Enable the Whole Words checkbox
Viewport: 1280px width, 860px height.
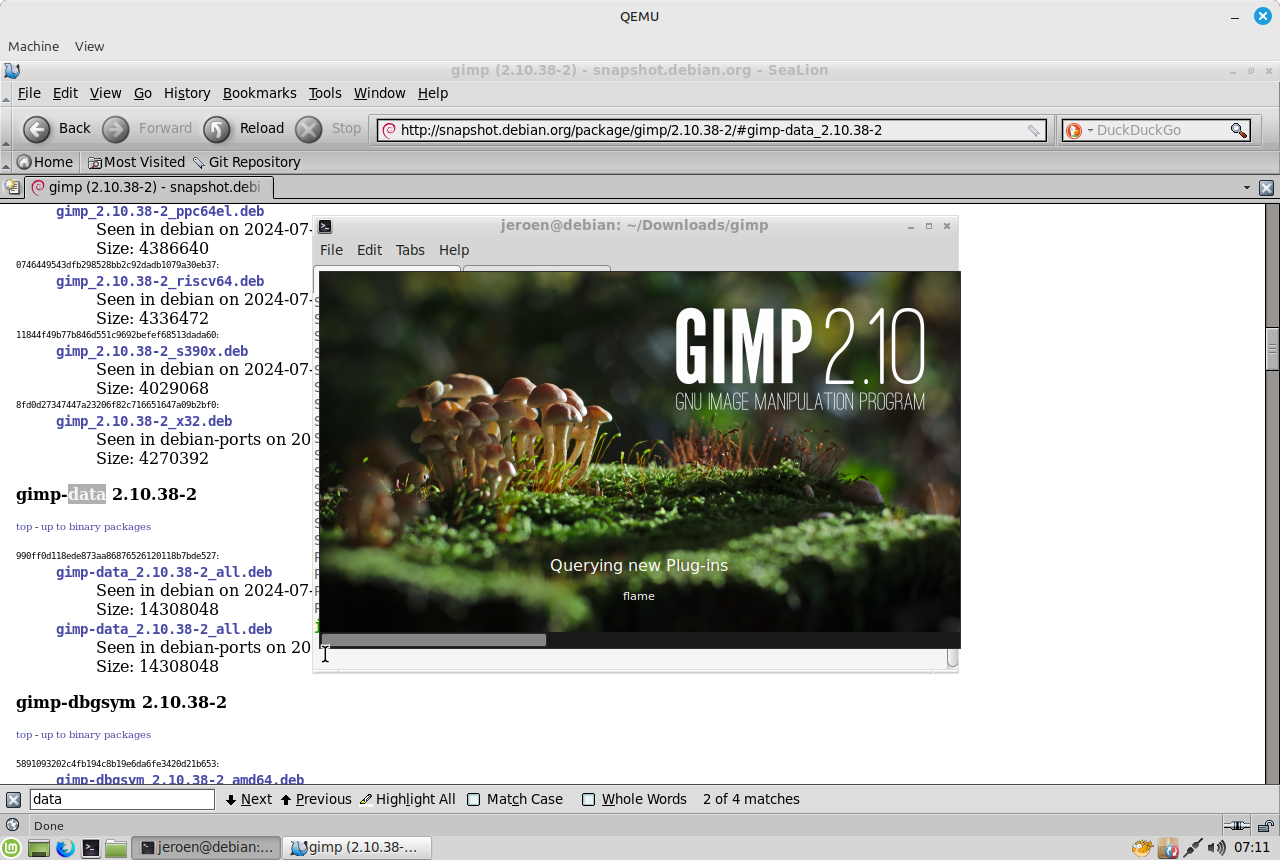click(589, 799)
